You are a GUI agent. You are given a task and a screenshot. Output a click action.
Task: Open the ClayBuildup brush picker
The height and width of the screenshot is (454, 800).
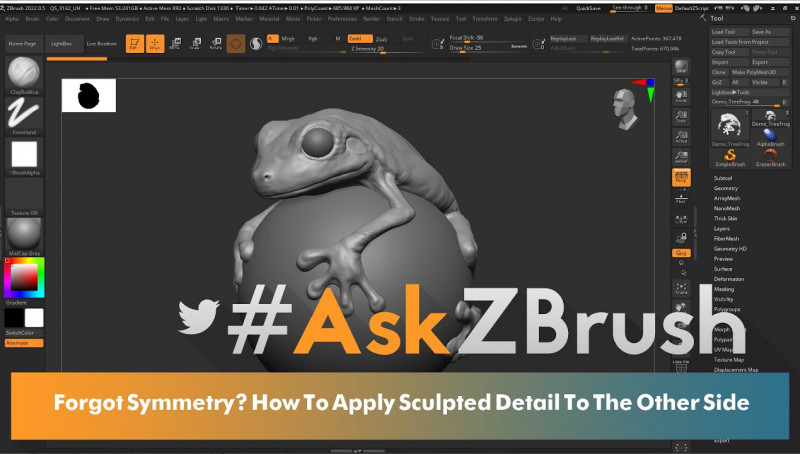tap(24, 75)
